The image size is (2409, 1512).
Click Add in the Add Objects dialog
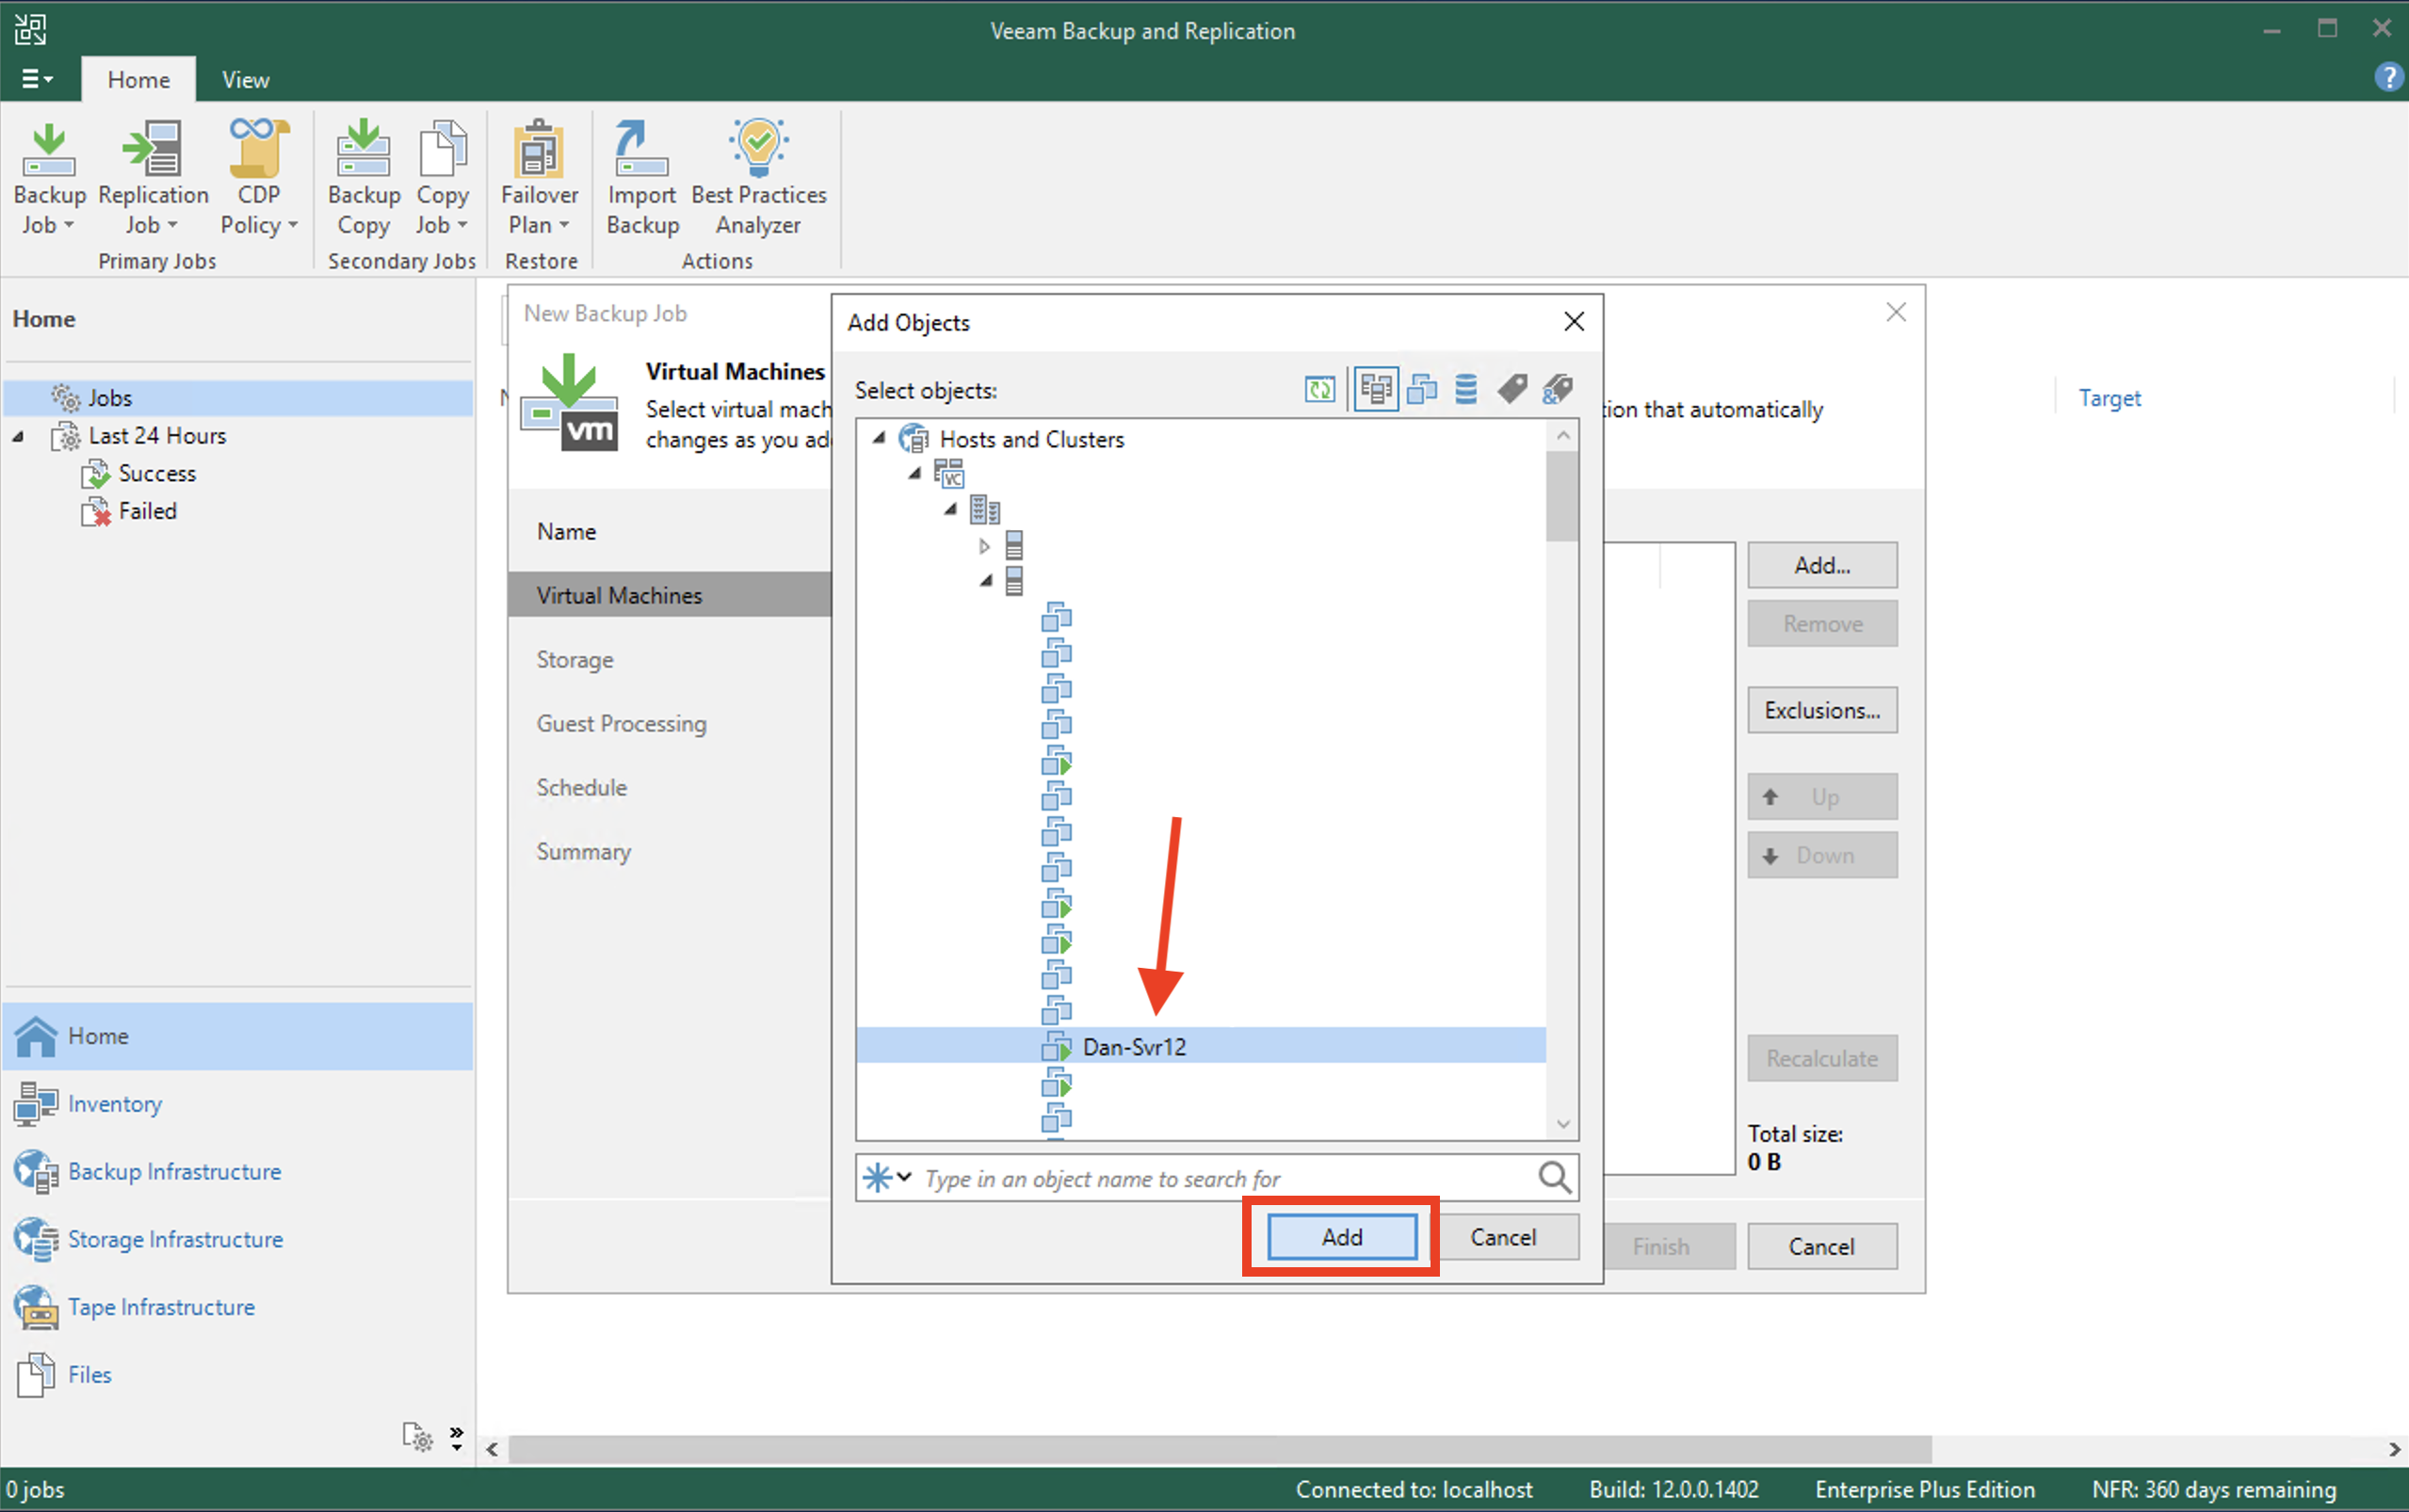(x=1342, y=1237)
